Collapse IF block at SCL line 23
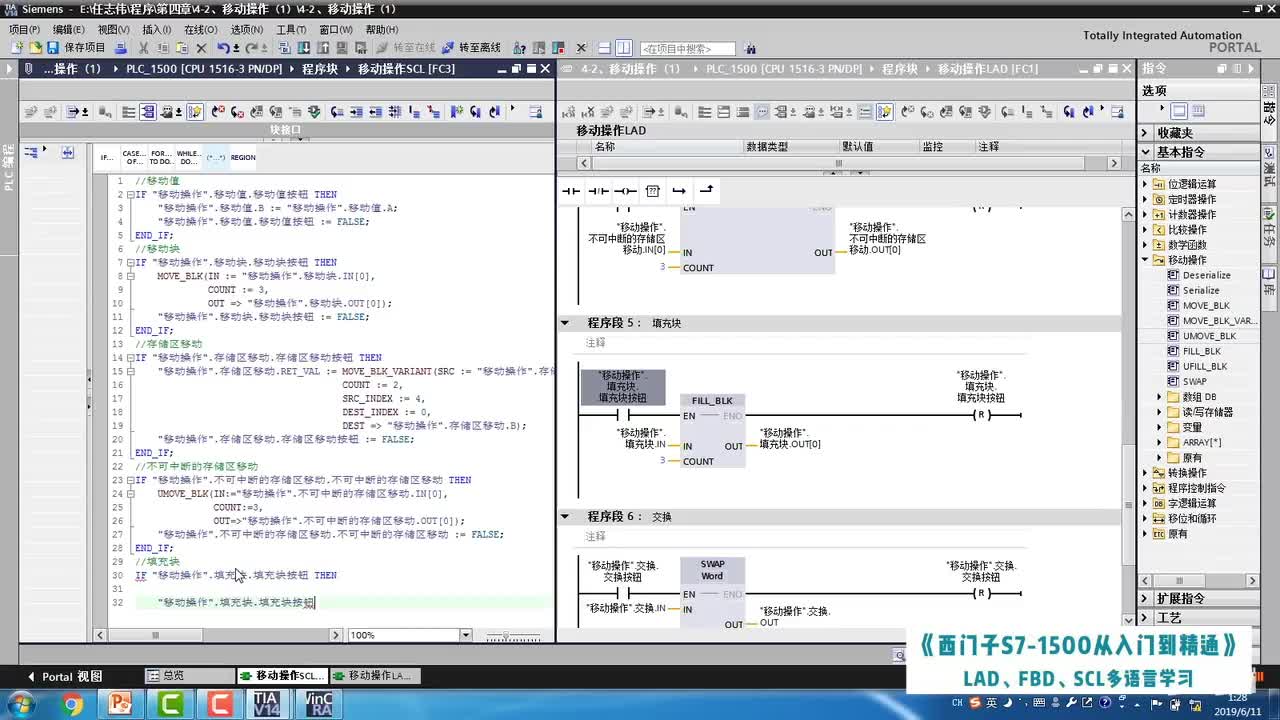Screen dimensions: 1280x720 point(130,480)
